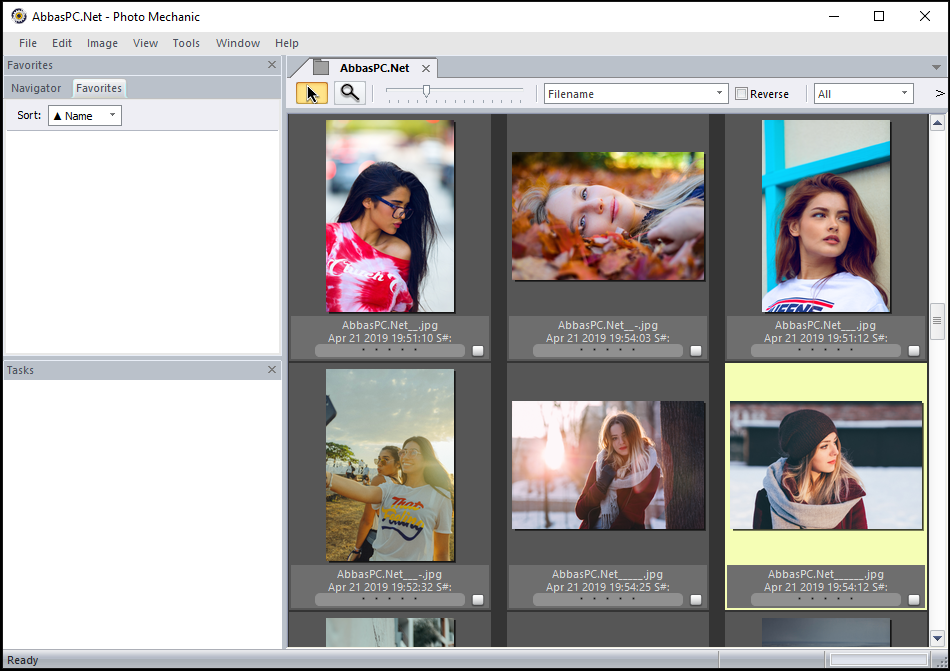This screenshot has height=671, width=950.
Task: Click filename label AbbasPC.Net____.jpg
Action: (607, 574)
